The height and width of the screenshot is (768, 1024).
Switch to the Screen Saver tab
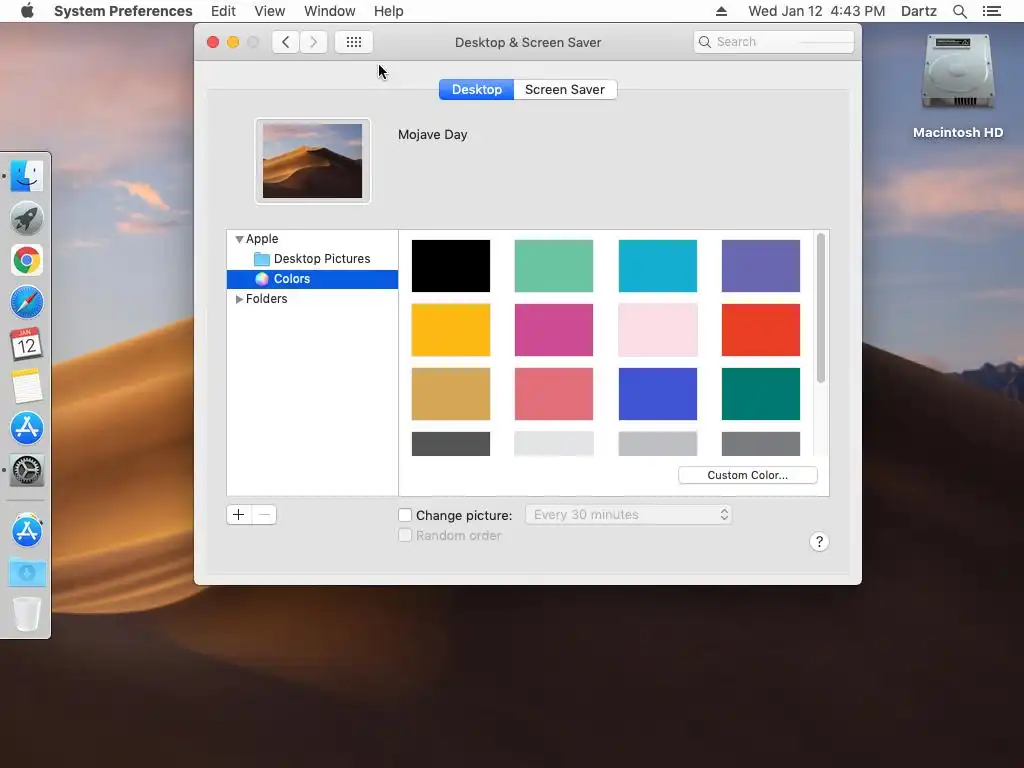click(x=565, y=89)
